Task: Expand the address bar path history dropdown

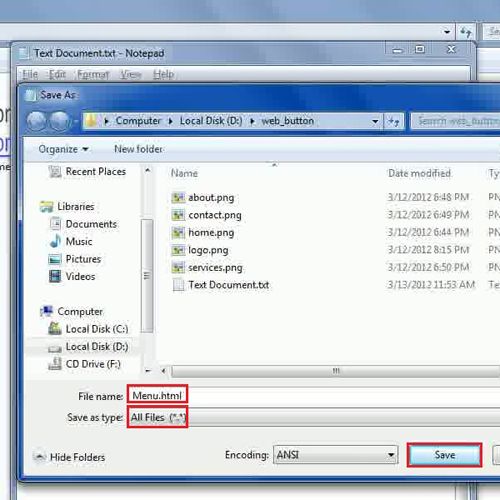Action: pyautogui.click(x=375, y=121)
